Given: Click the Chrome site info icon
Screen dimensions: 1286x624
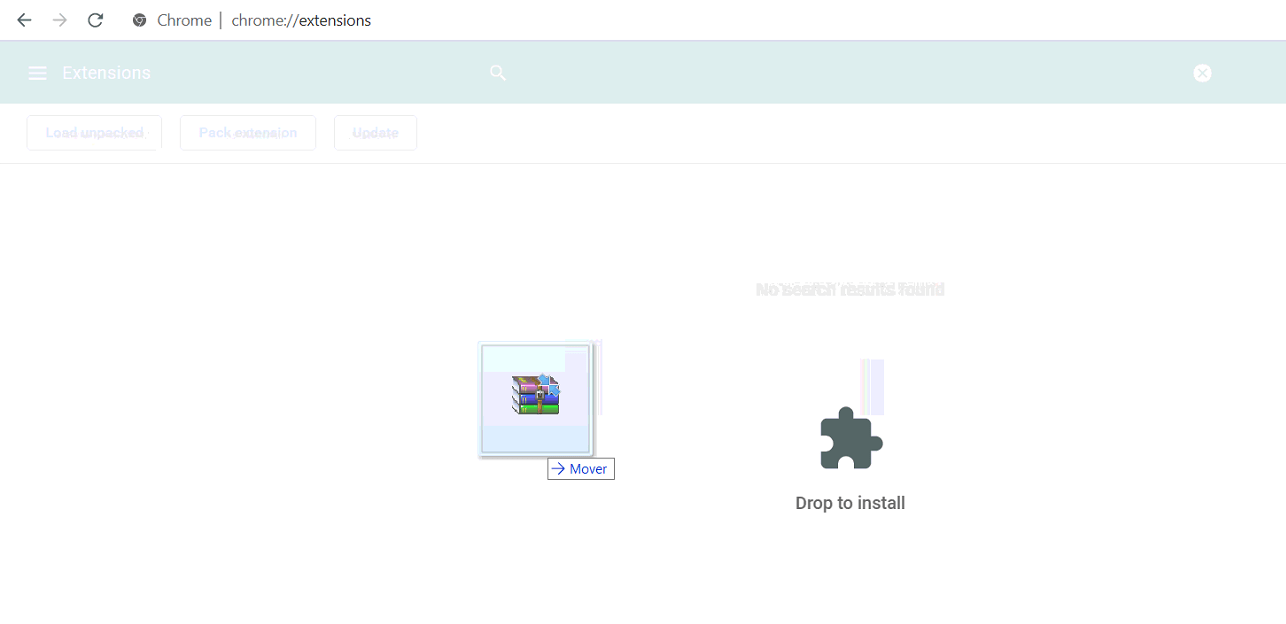Looking at the screenshot, I should coord(140,20).
